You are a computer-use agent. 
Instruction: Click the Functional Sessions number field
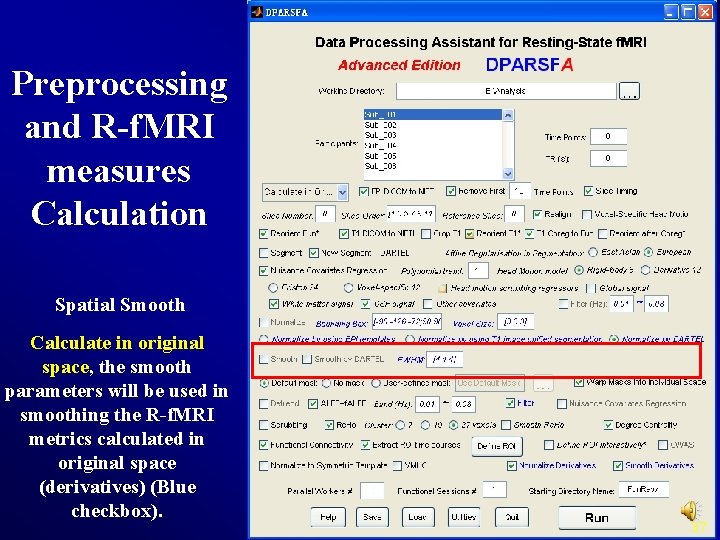coord(495,489)
